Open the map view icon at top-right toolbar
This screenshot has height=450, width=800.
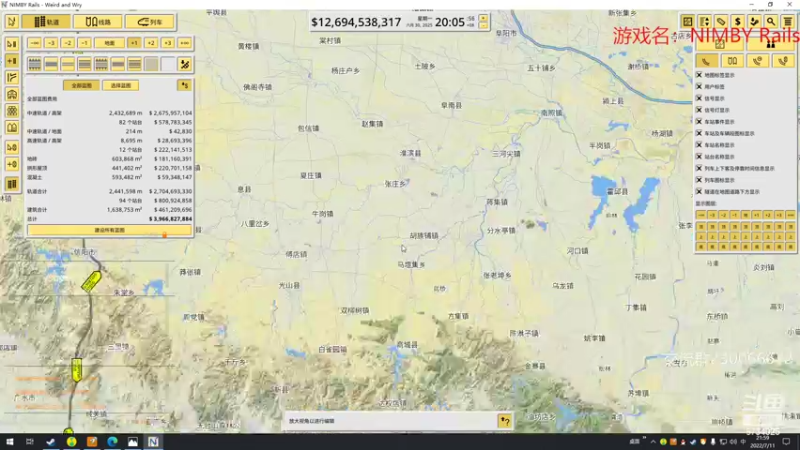687,21
